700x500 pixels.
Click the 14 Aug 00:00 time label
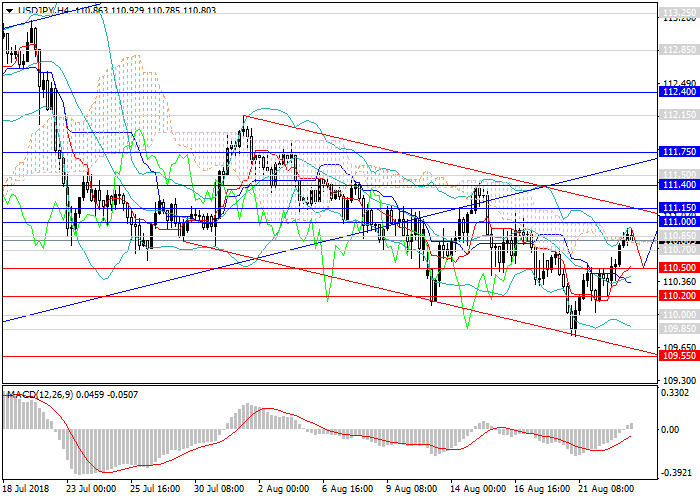pyautogui.click(x=479, y=491)
